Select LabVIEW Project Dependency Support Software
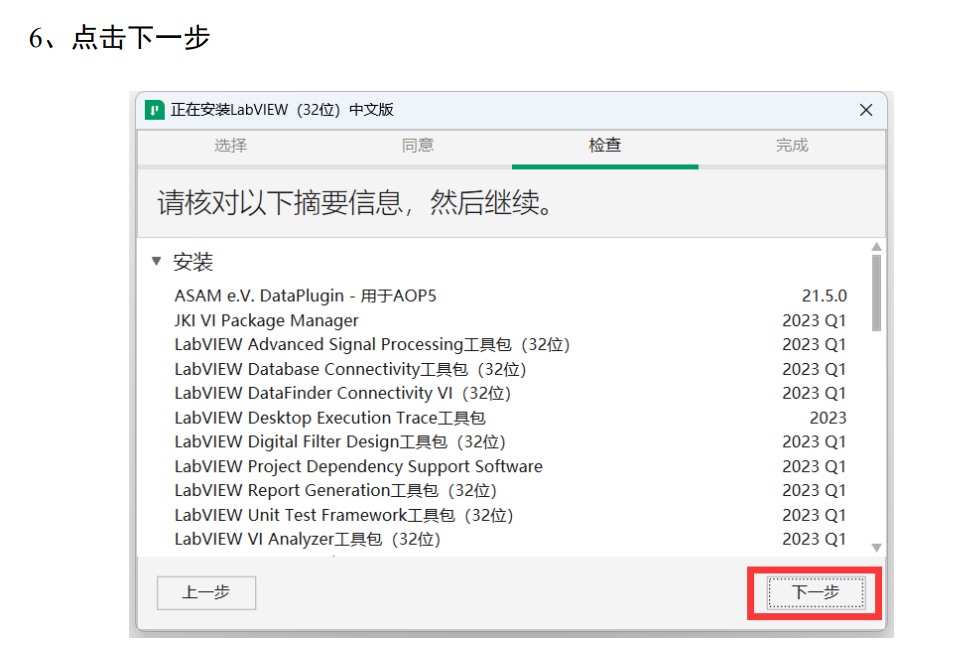 (510, 467)
